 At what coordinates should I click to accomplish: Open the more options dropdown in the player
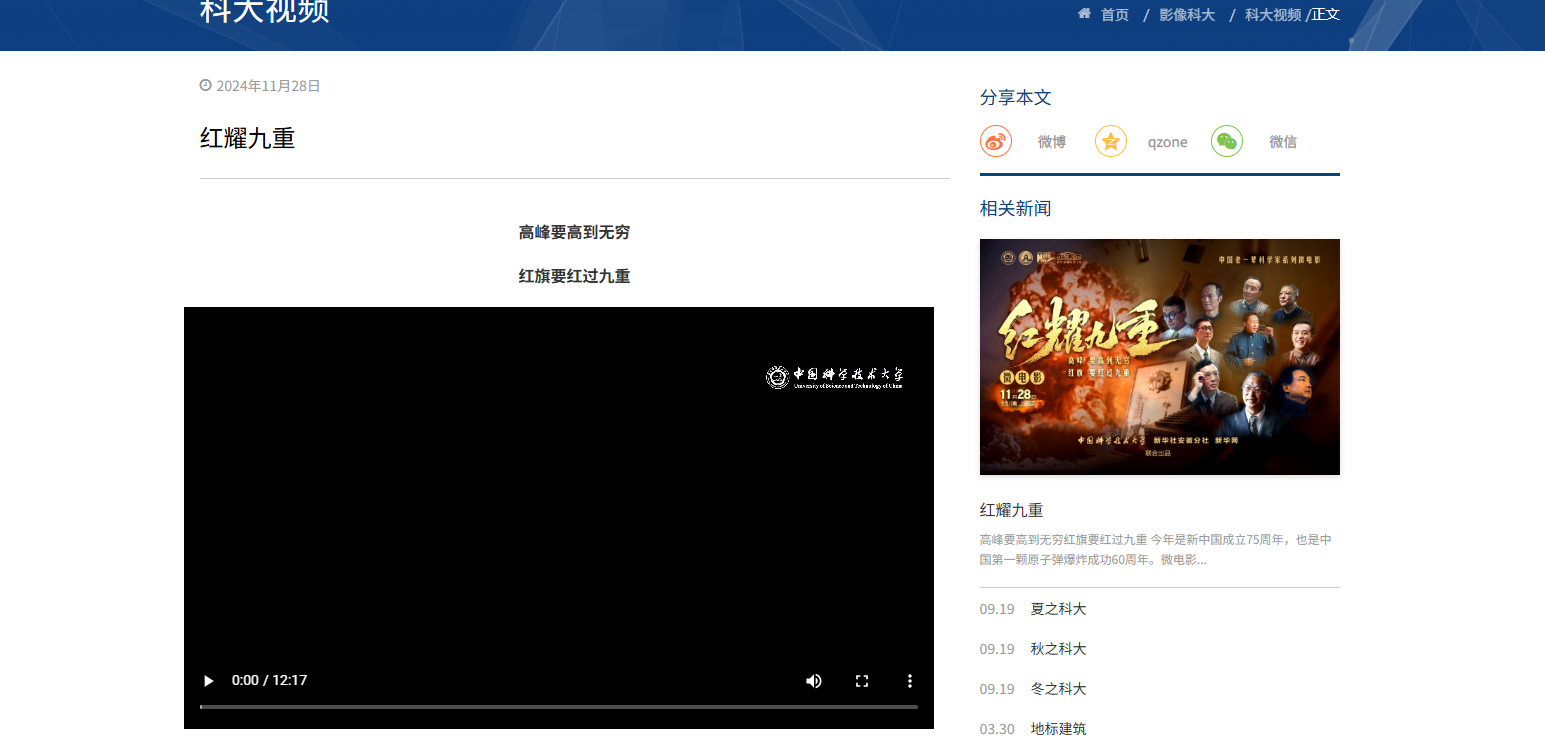pos(909,680)
